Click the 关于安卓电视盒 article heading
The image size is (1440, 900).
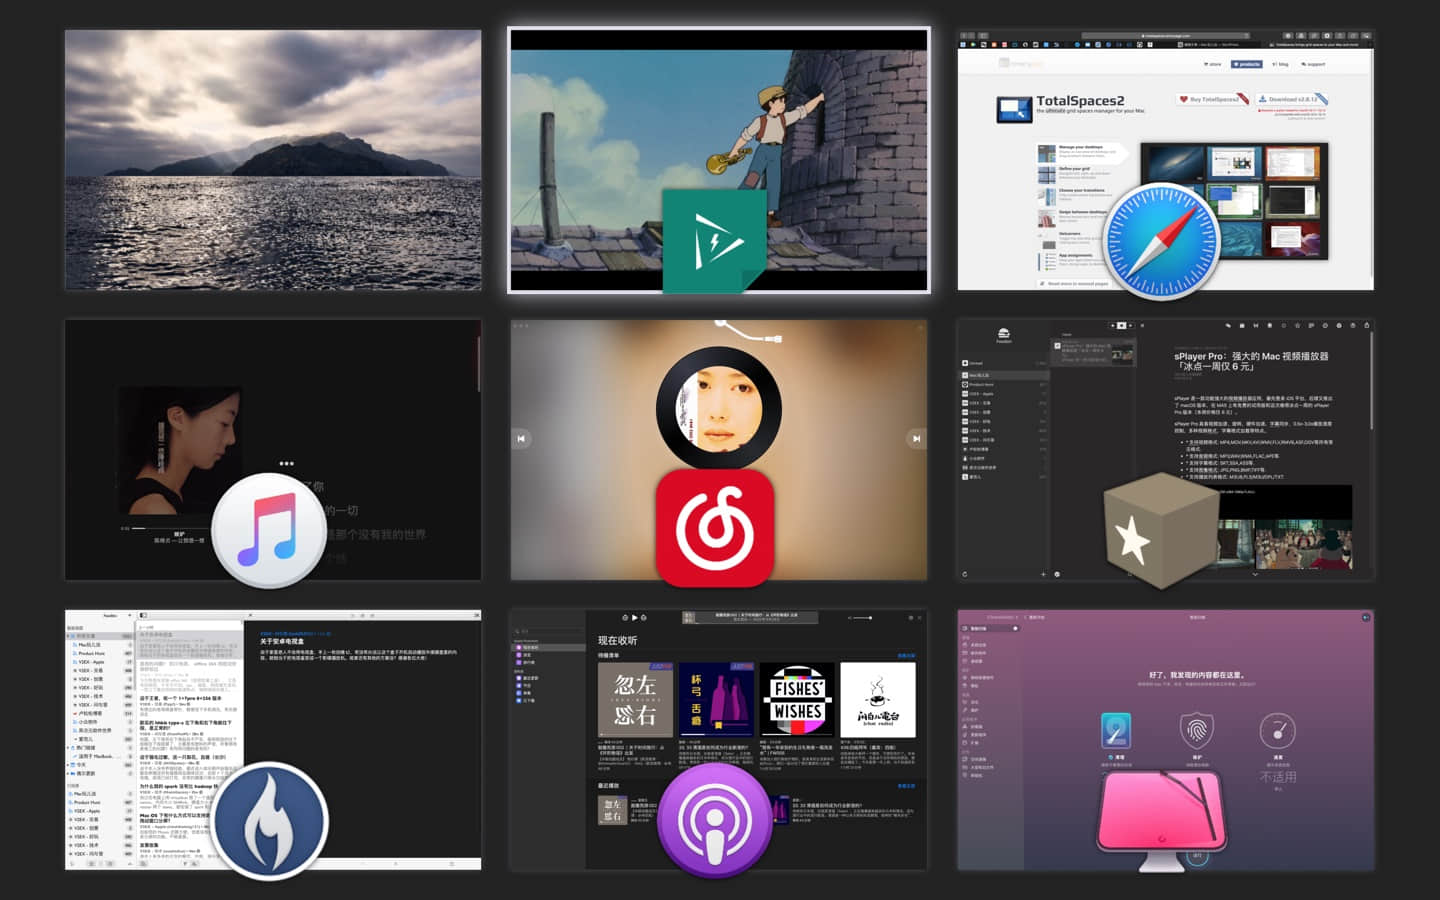[282, 642]
